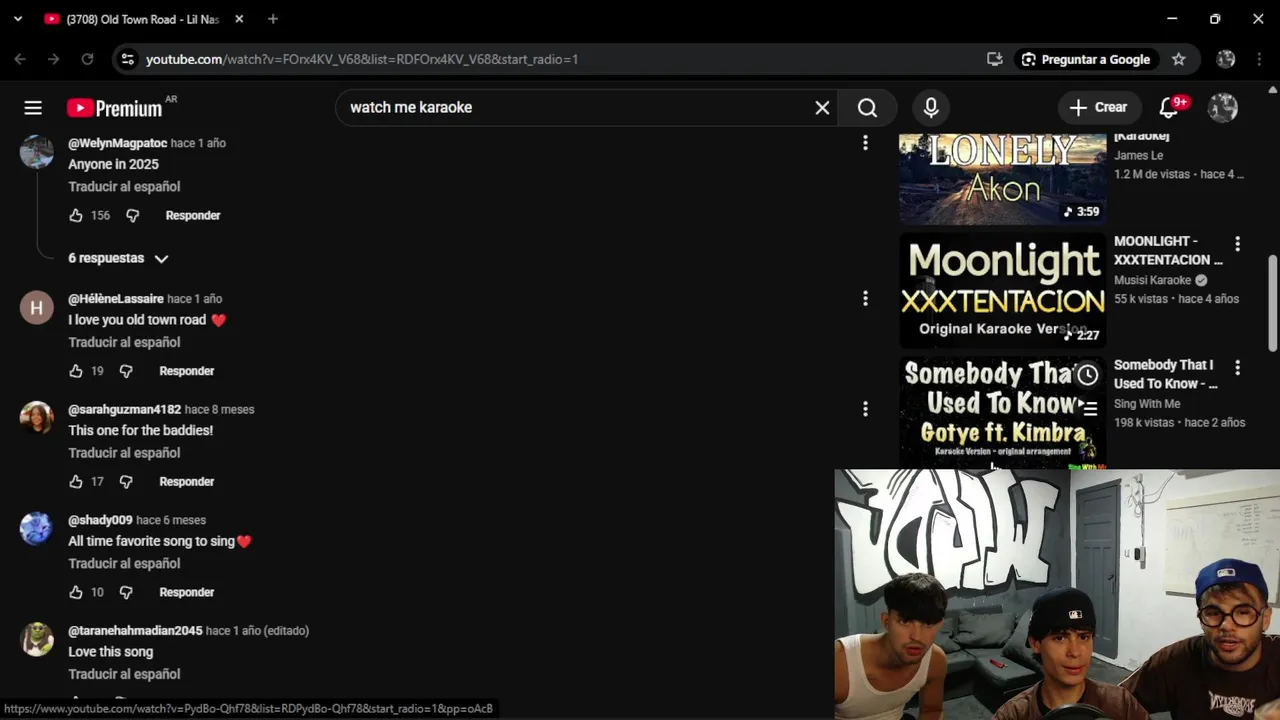Open @WelynMagpatoc's channel name link
Image resolution: width=1280 pixels, height=720 pixels.
coord(117,143)
